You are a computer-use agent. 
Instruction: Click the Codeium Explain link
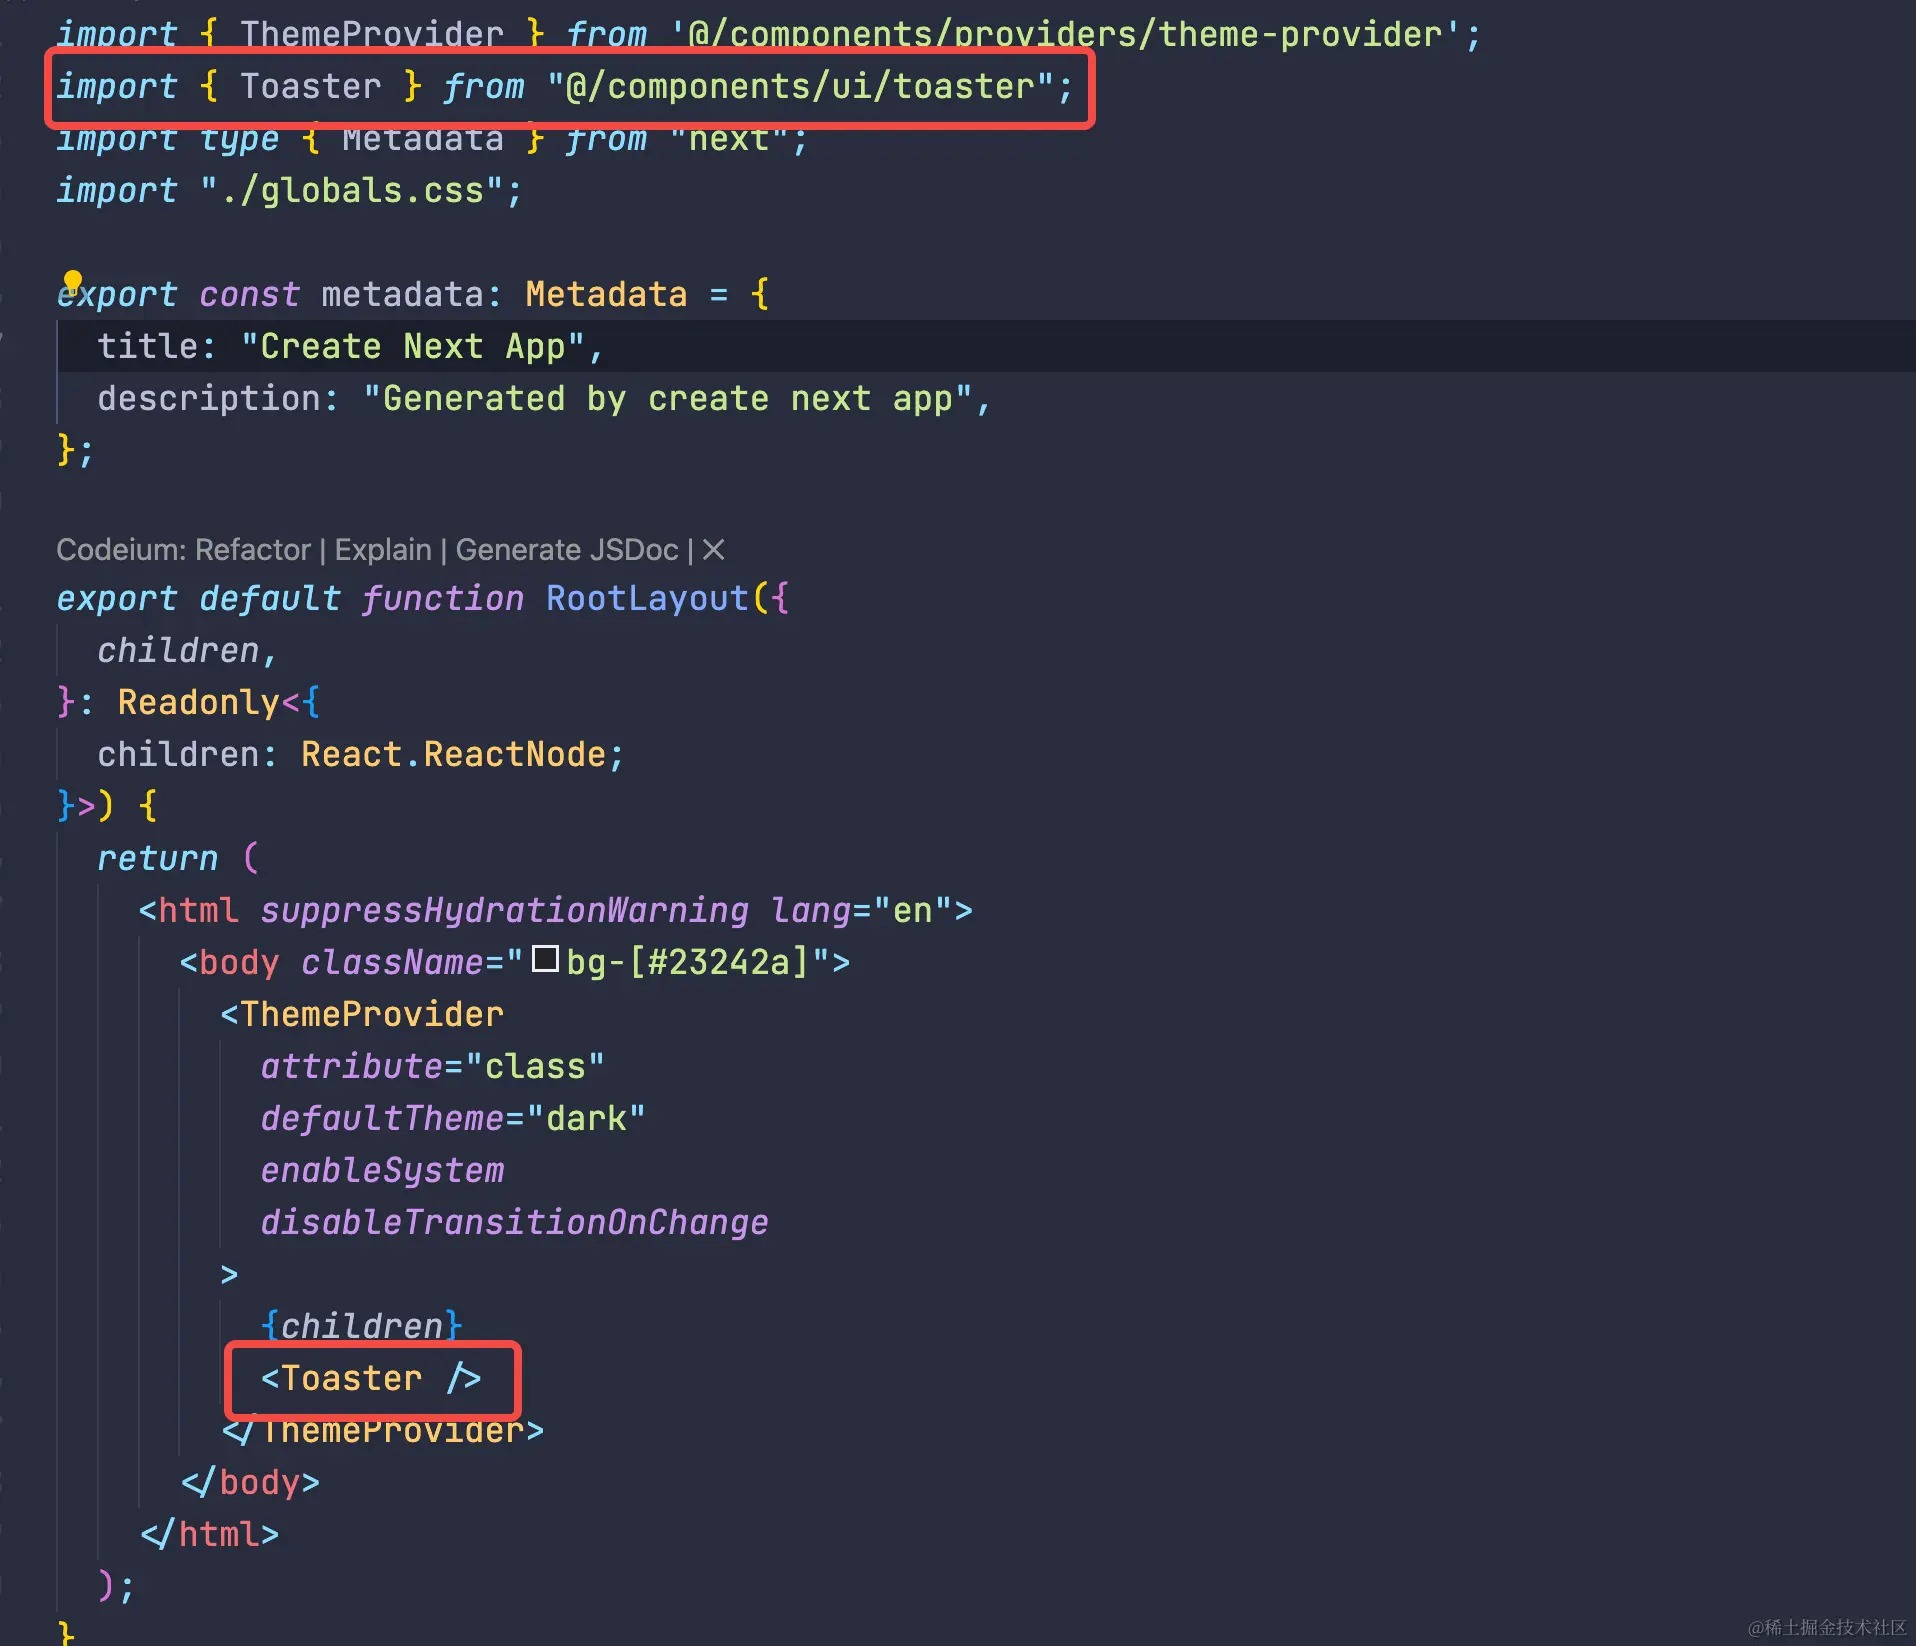coord(383,549)
